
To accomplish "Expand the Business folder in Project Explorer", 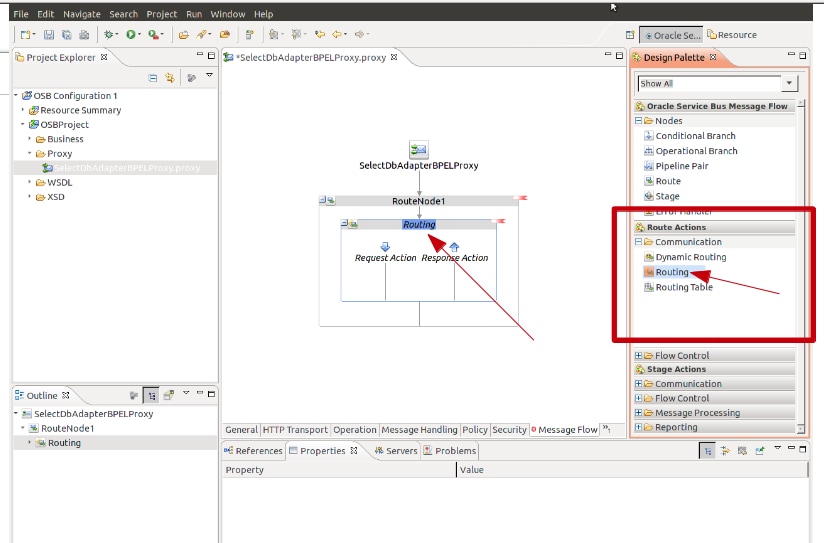I will coord(30,139).
